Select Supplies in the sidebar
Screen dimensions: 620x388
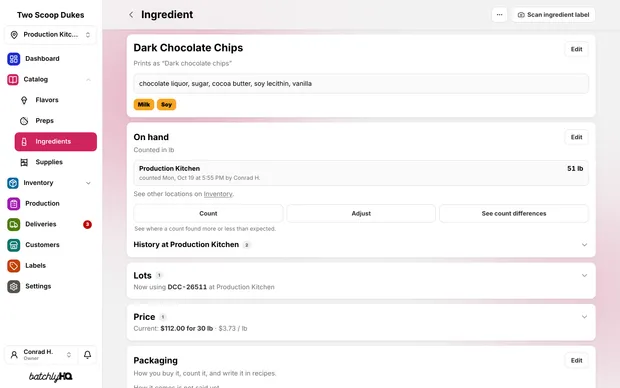point(56,162)
